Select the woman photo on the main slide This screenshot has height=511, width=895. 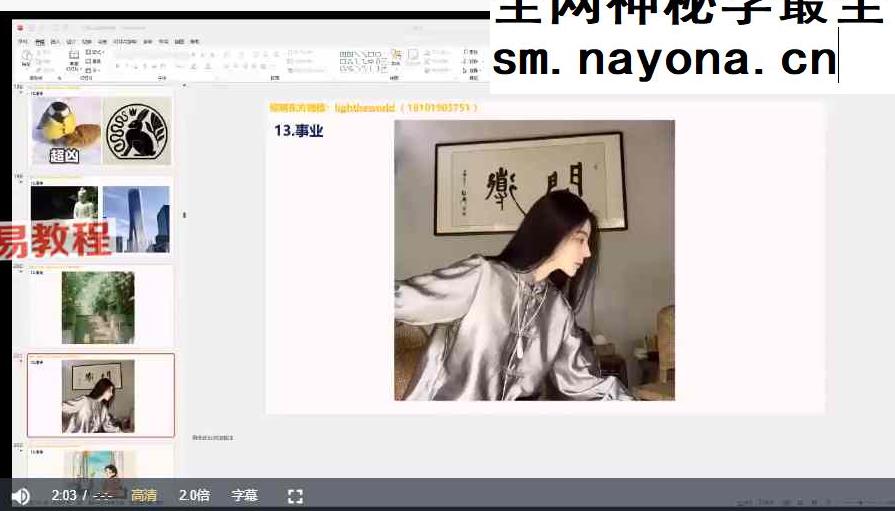(x=534, y=260)
